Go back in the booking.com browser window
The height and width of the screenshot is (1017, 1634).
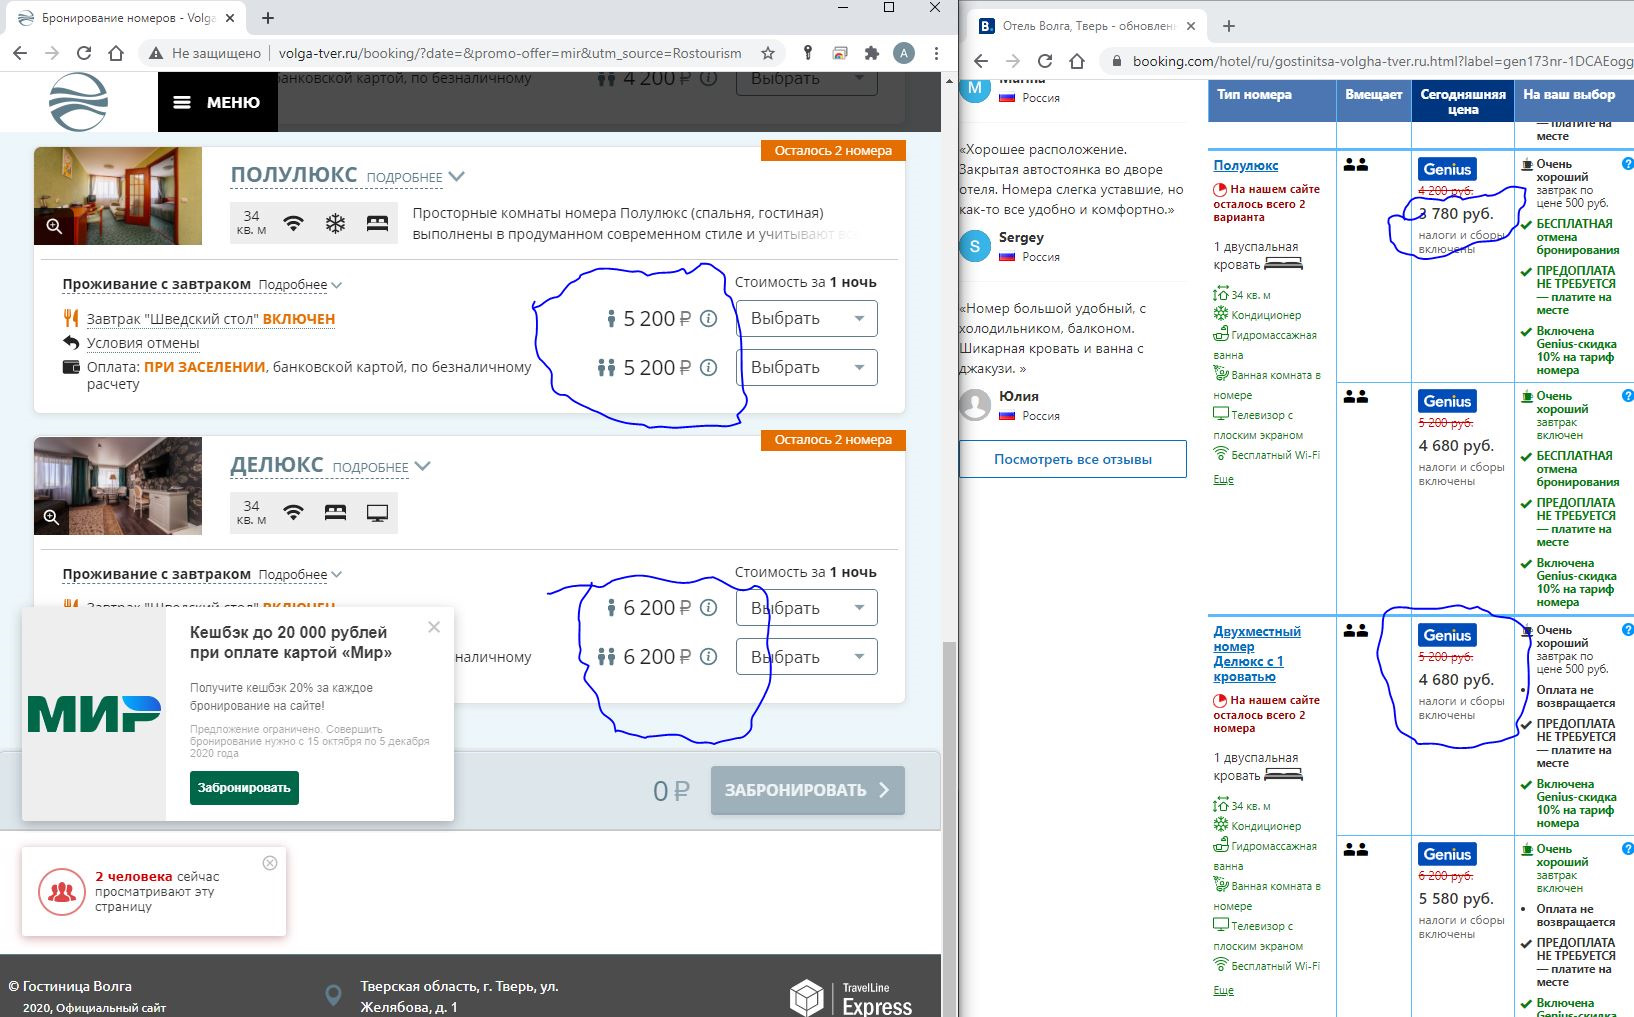tap(981, 61)
